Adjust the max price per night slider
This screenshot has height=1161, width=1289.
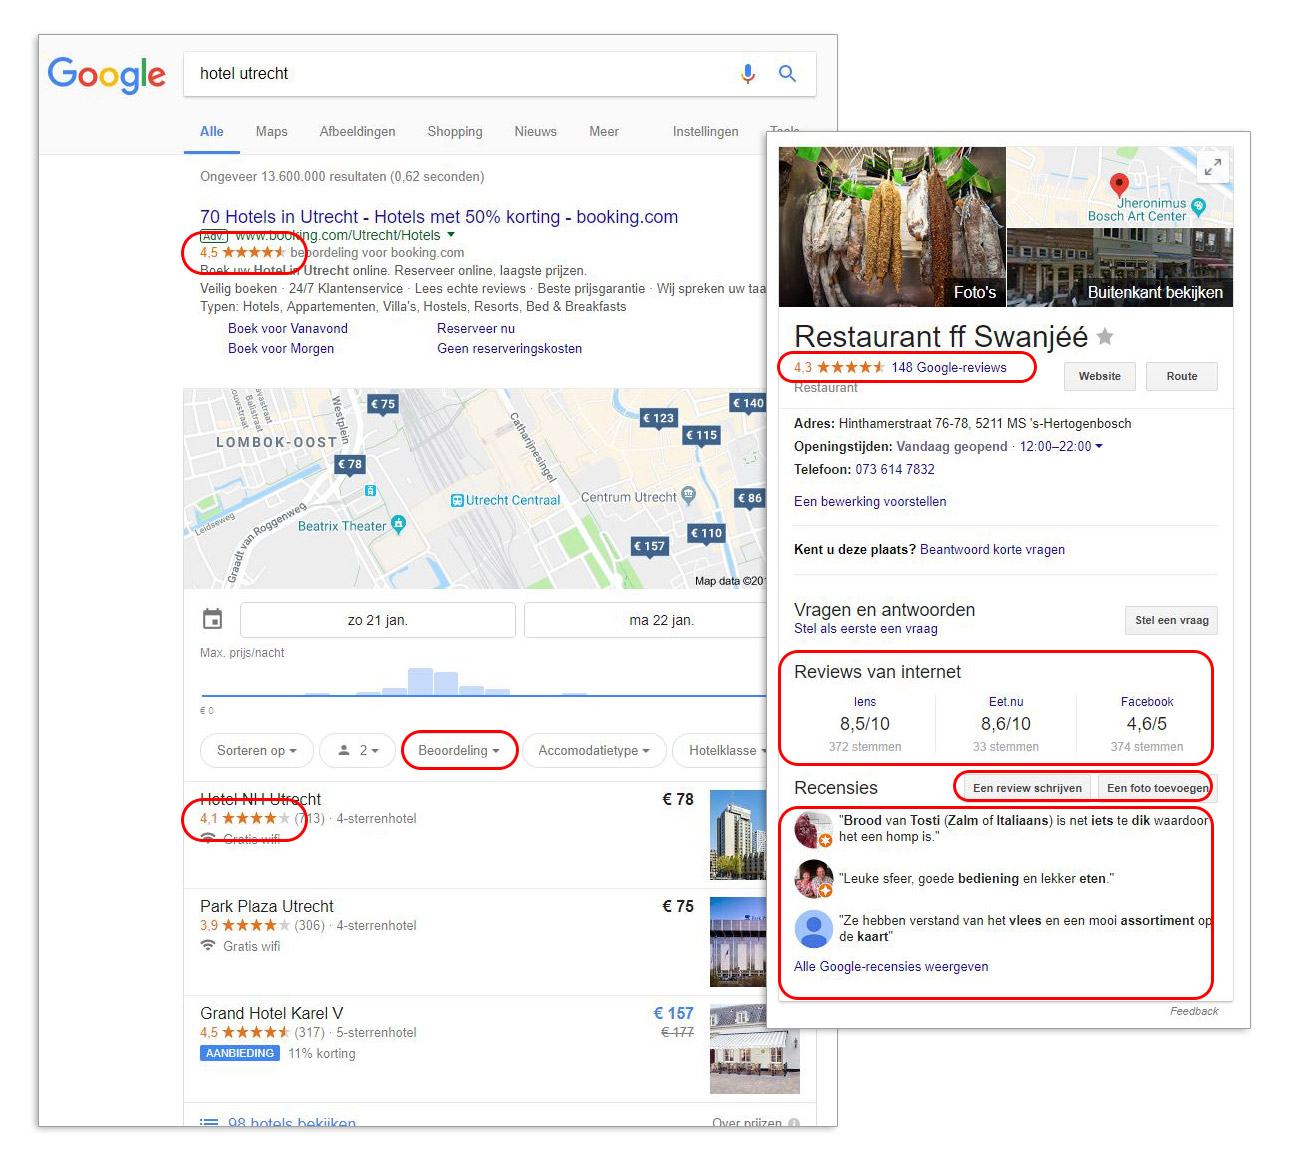coord(484,695)
